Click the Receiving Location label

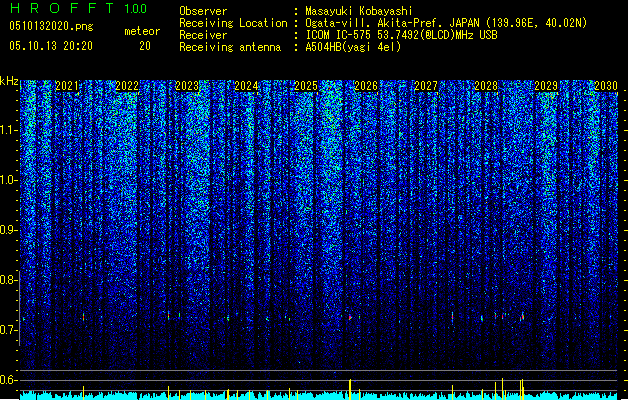233,23
